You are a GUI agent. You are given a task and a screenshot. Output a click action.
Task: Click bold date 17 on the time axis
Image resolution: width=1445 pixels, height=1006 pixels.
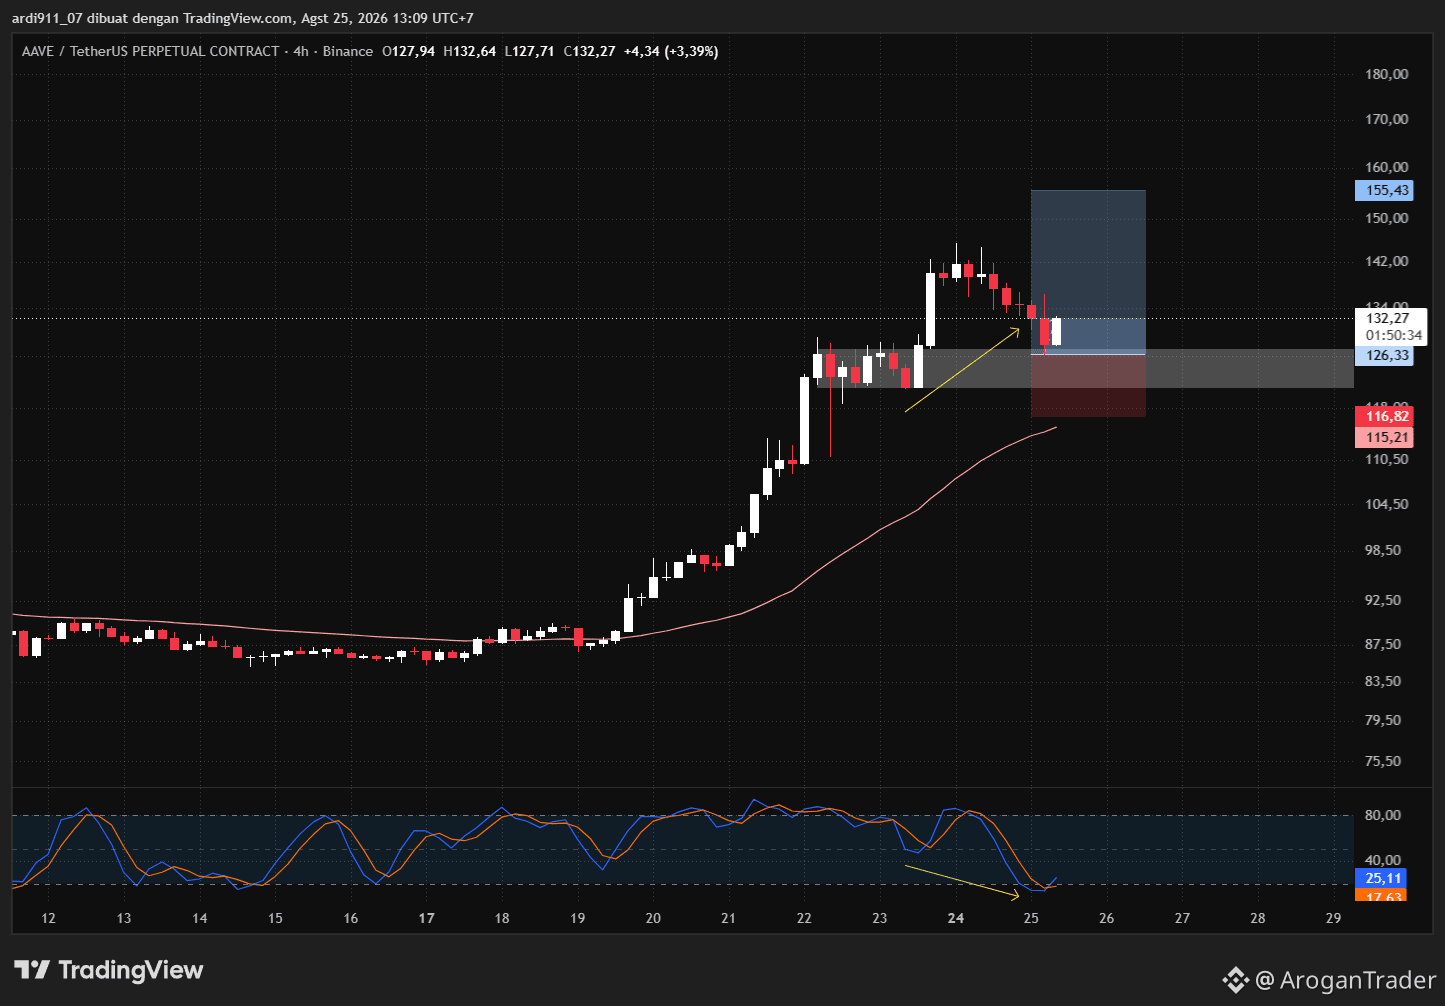coord(426,918)
